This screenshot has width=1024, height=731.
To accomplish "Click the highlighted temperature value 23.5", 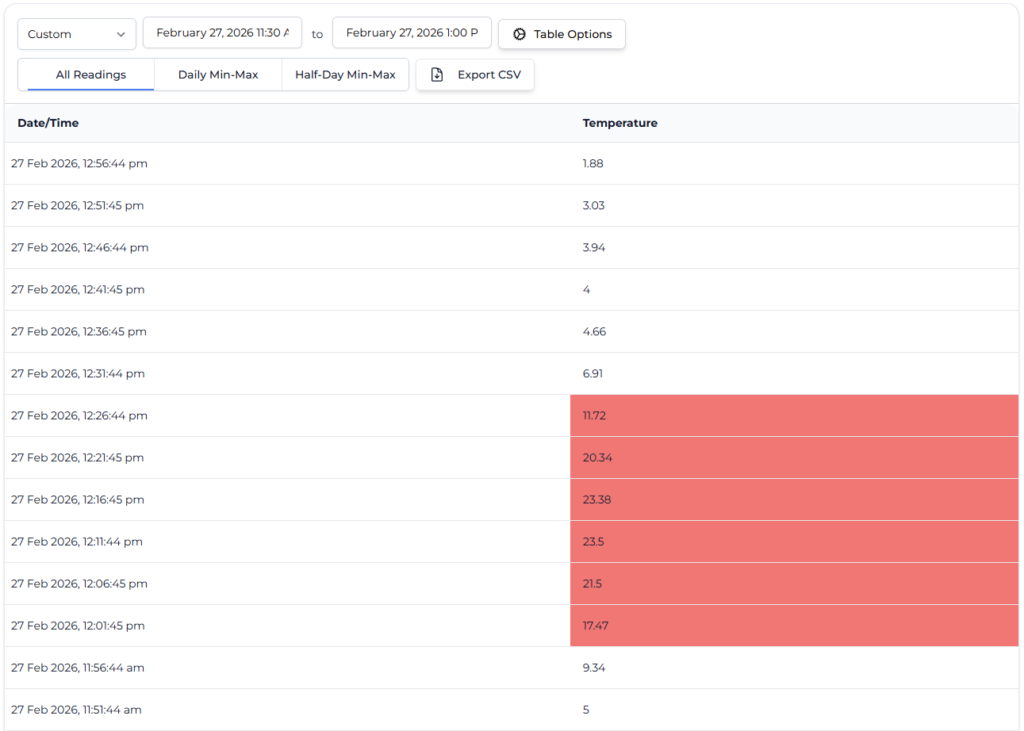I will pos(594,542).
